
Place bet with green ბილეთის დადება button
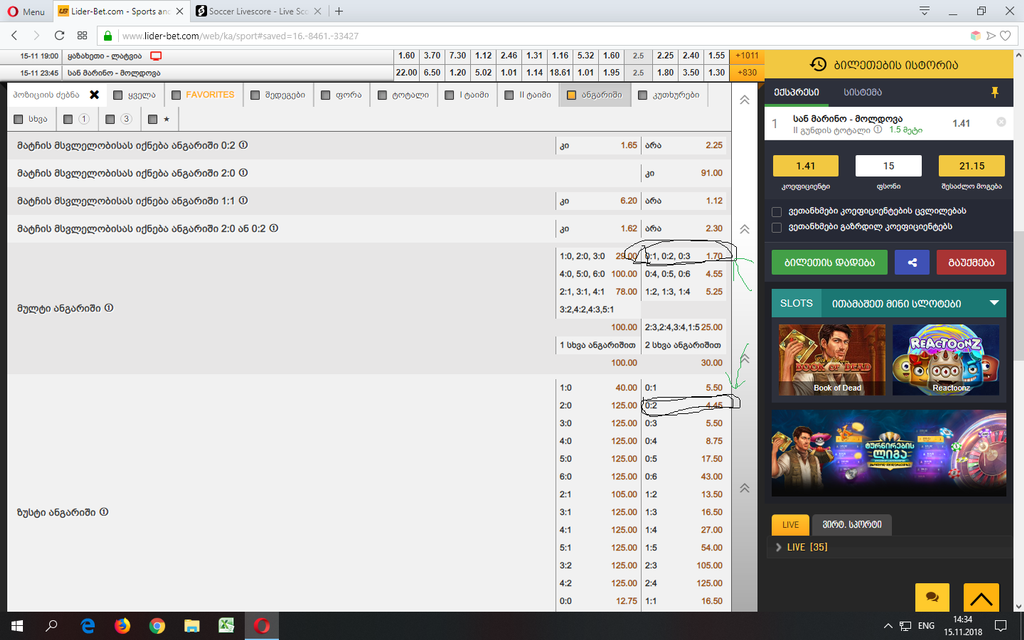pyautogui.click(x=829, y=263)
